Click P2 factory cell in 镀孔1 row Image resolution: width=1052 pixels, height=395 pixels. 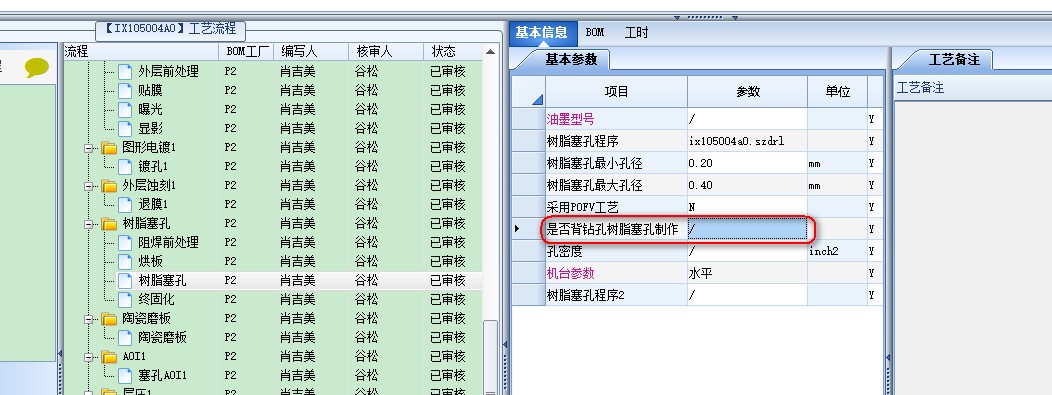(x=231, y=166)
